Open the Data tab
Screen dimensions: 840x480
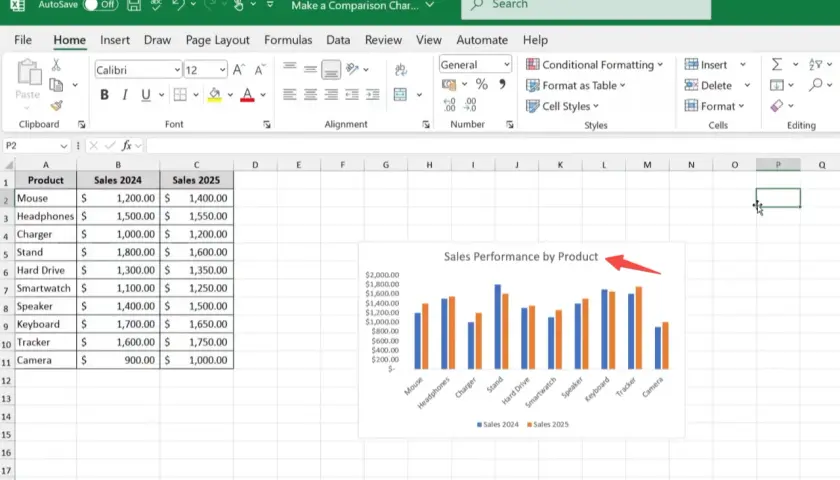tap(338, 40)
